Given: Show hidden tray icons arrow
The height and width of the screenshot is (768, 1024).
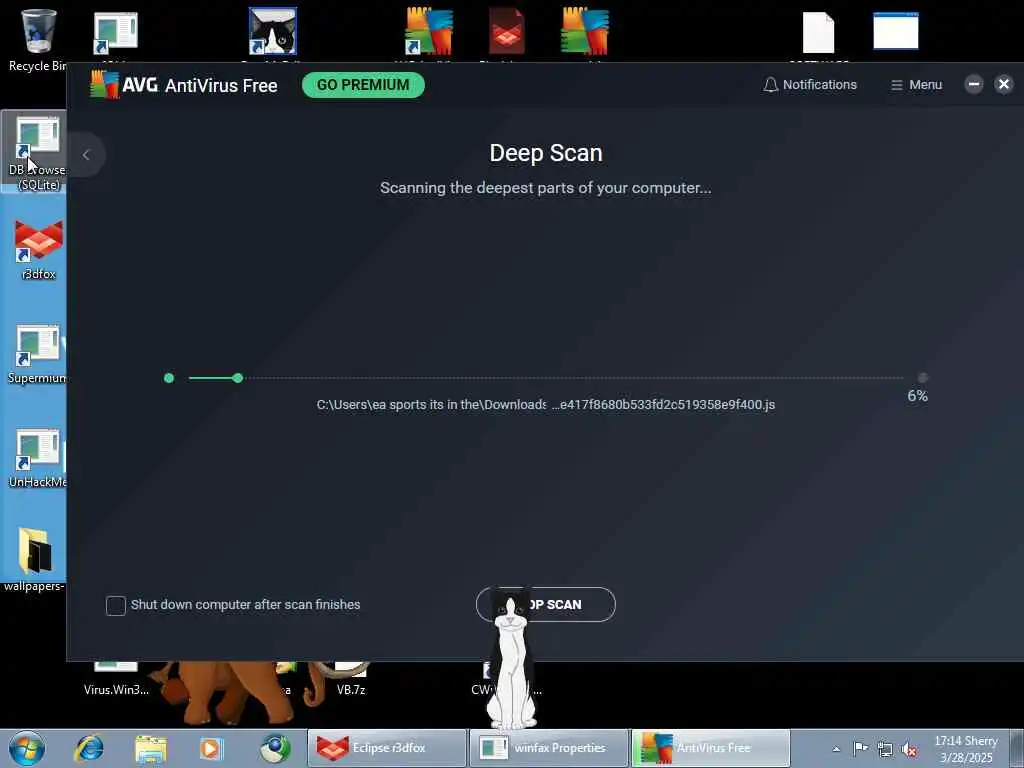Looking at the screenshot, I should [836, 749].
